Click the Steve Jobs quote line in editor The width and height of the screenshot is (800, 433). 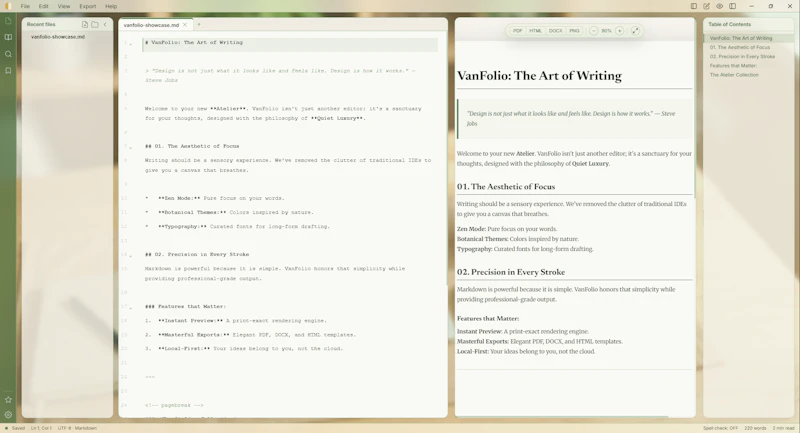[x=280, y=75]
